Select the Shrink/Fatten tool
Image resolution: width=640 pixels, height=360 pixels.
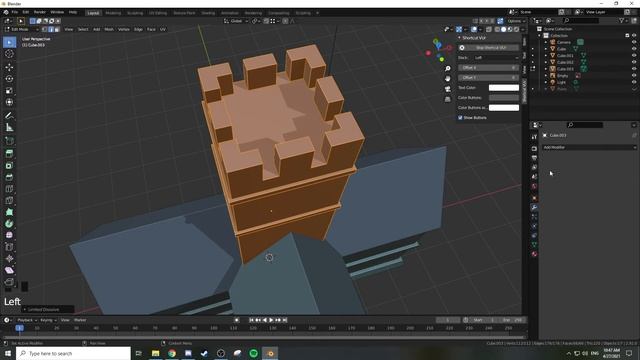pyautogui.click(x=9, y=258)
